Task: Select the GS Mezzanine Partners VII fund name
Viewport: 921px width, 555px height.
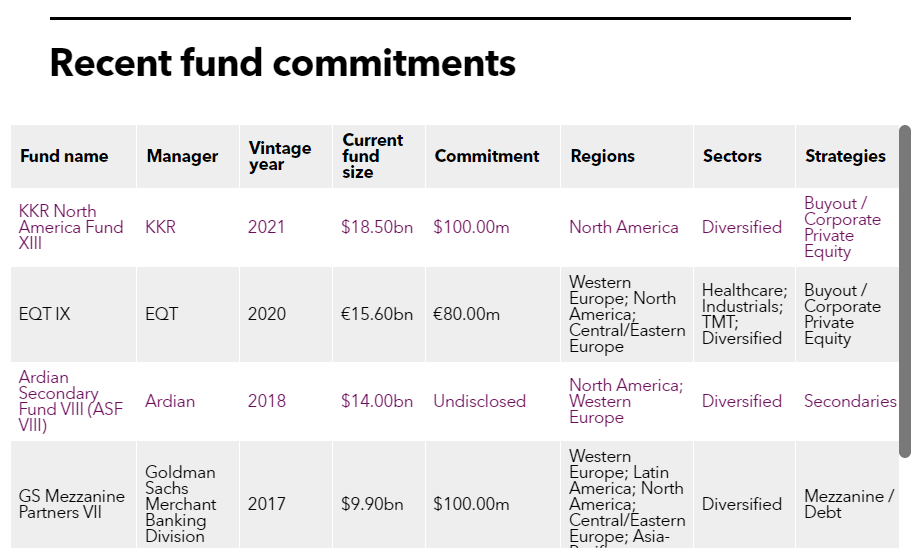Action: (71, 504)
